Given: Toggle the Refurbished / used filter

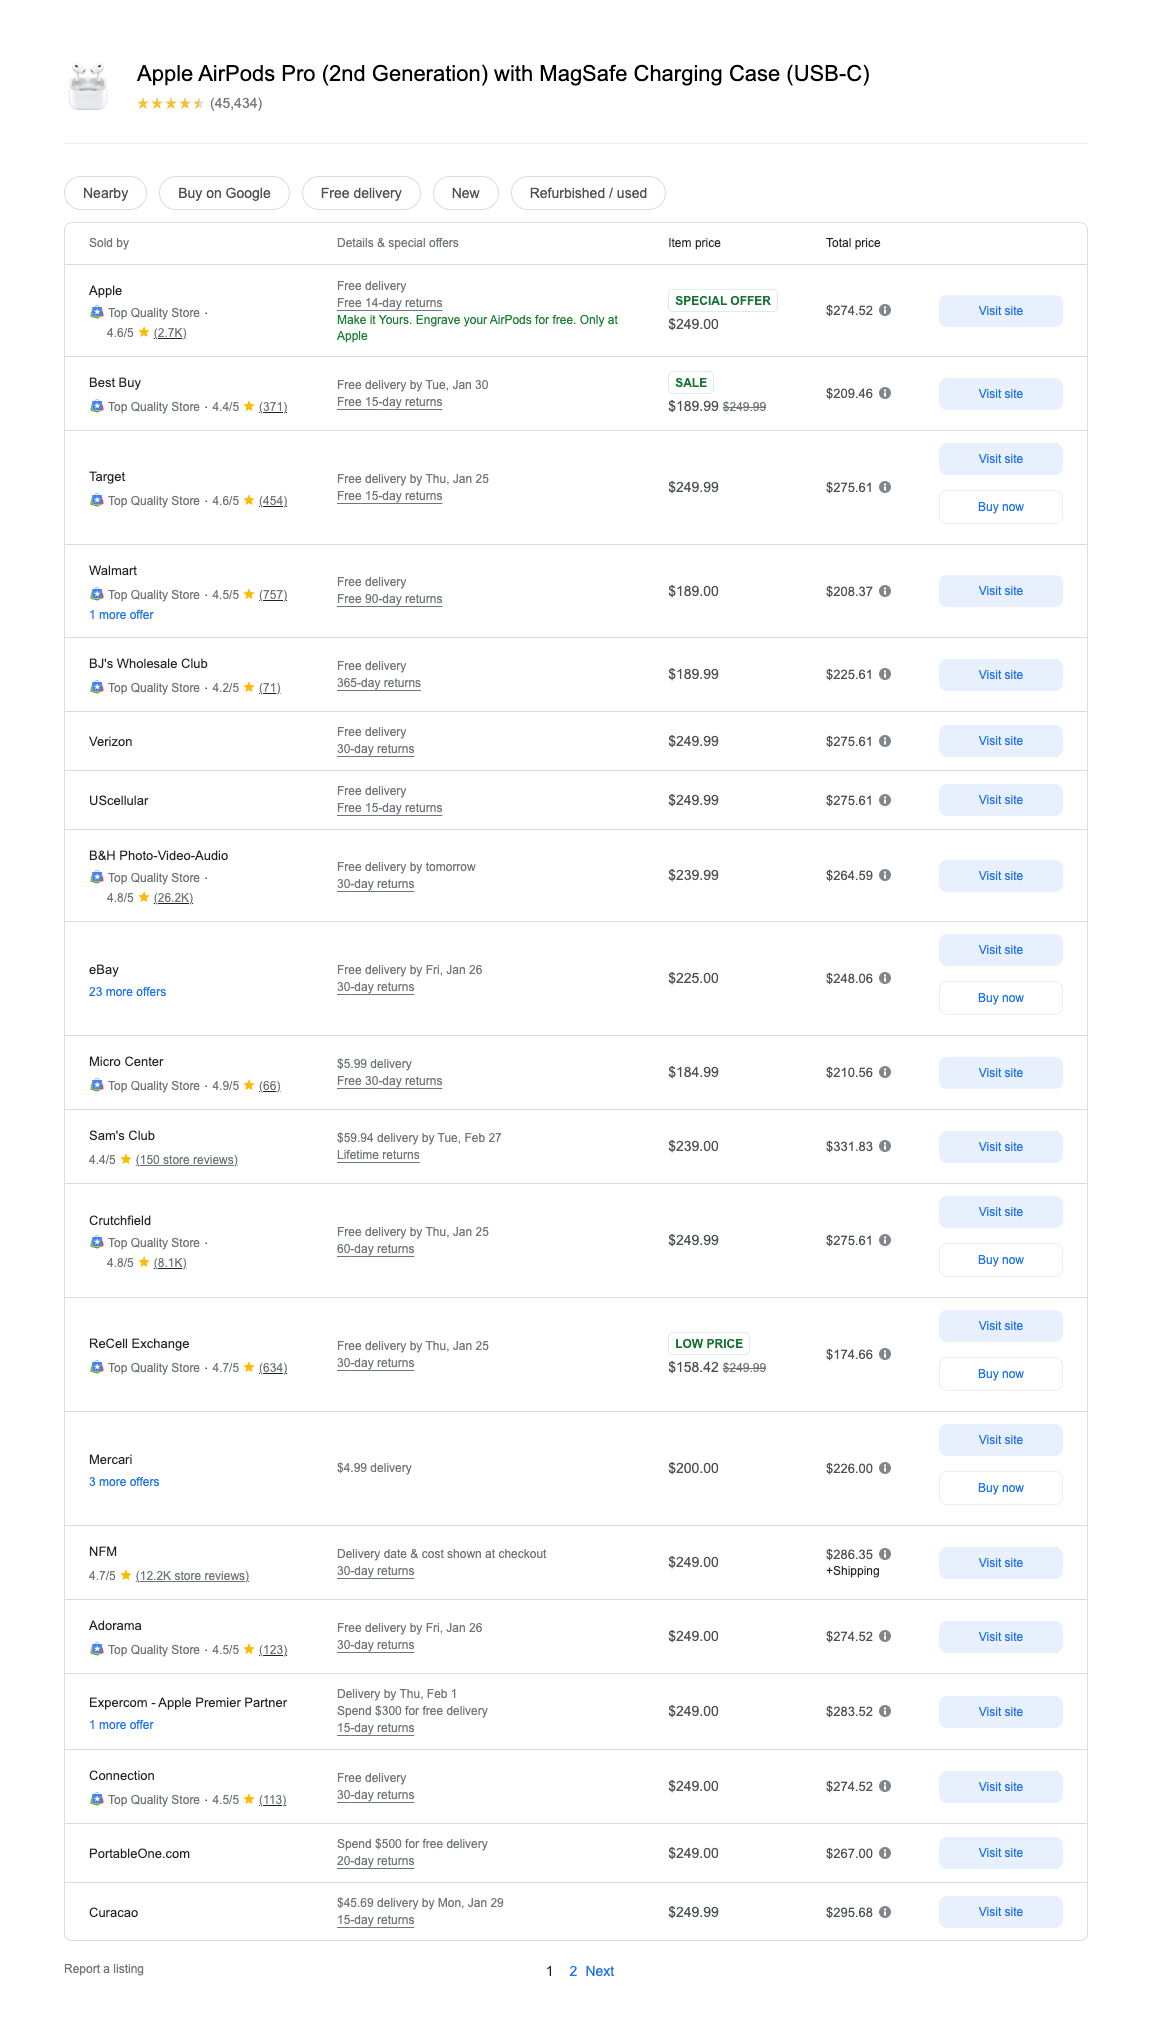Looking at the screenshot, I should tap(588, 193).
